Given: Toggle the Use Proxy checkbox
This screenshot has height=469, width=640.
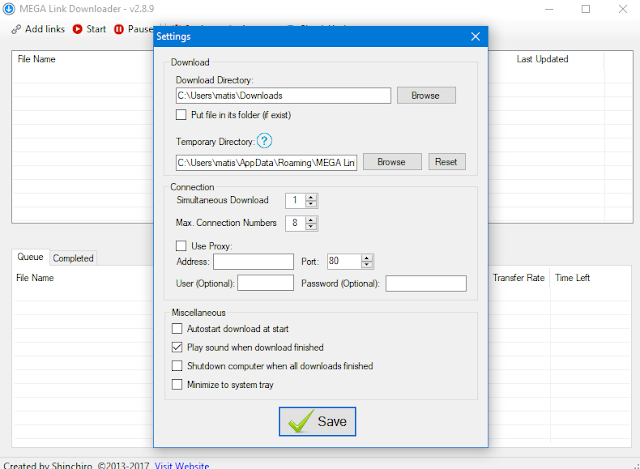Looking at the screenshot, I should 181,246.
